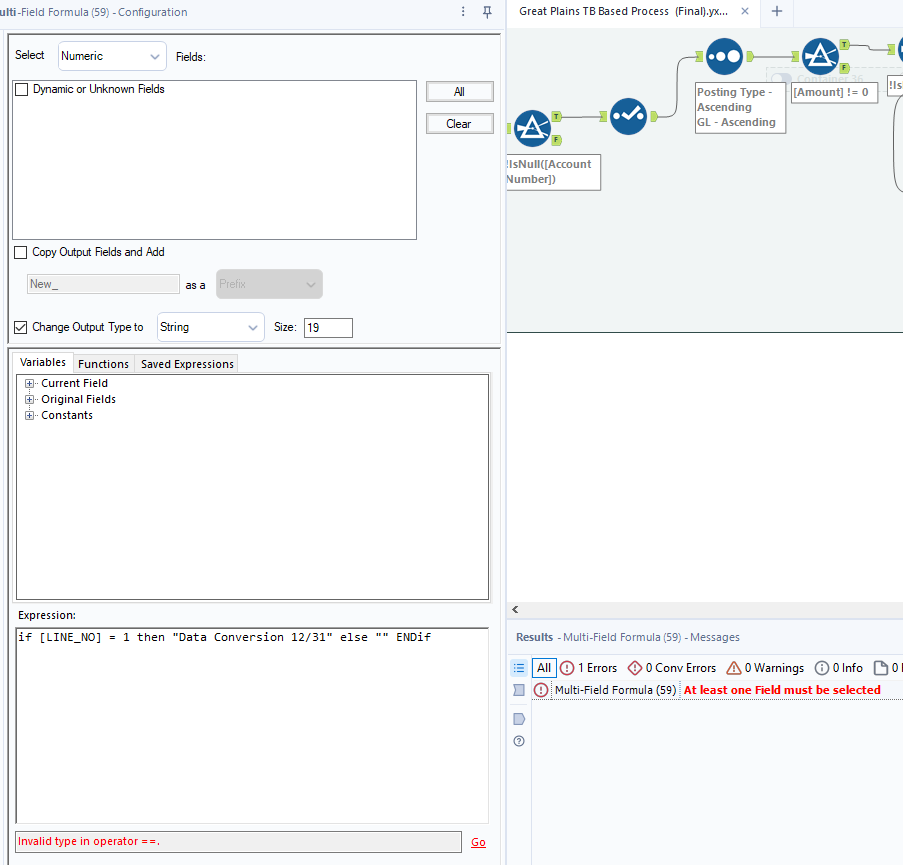Filter results to show 1 Errors only
Image resolution: width=903 pixels, height=865 pixels.
click(589, 667)
